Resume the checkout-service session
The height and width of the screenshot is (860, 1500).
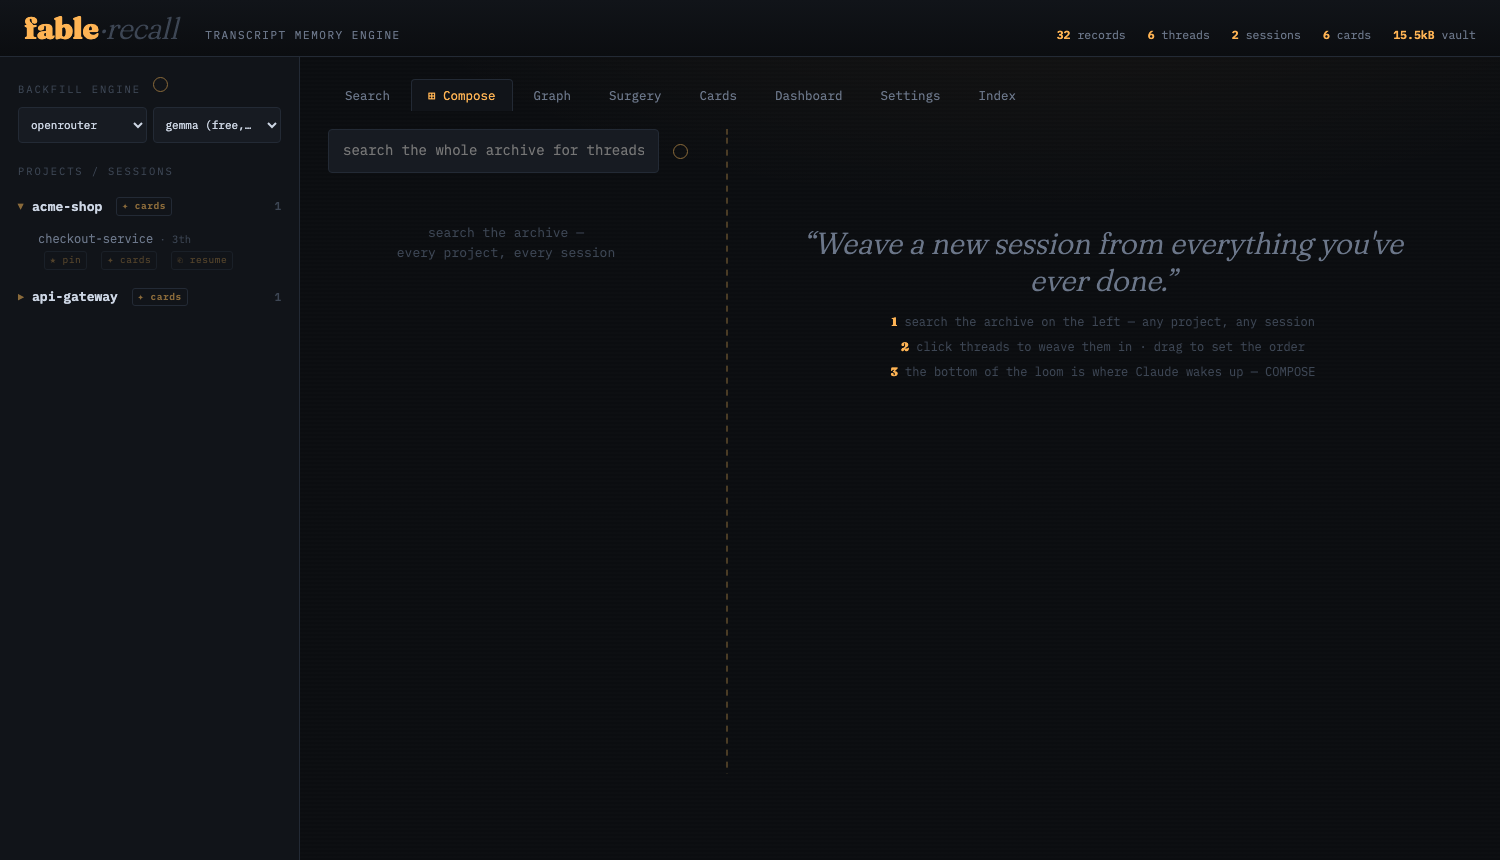coord(202,260)
